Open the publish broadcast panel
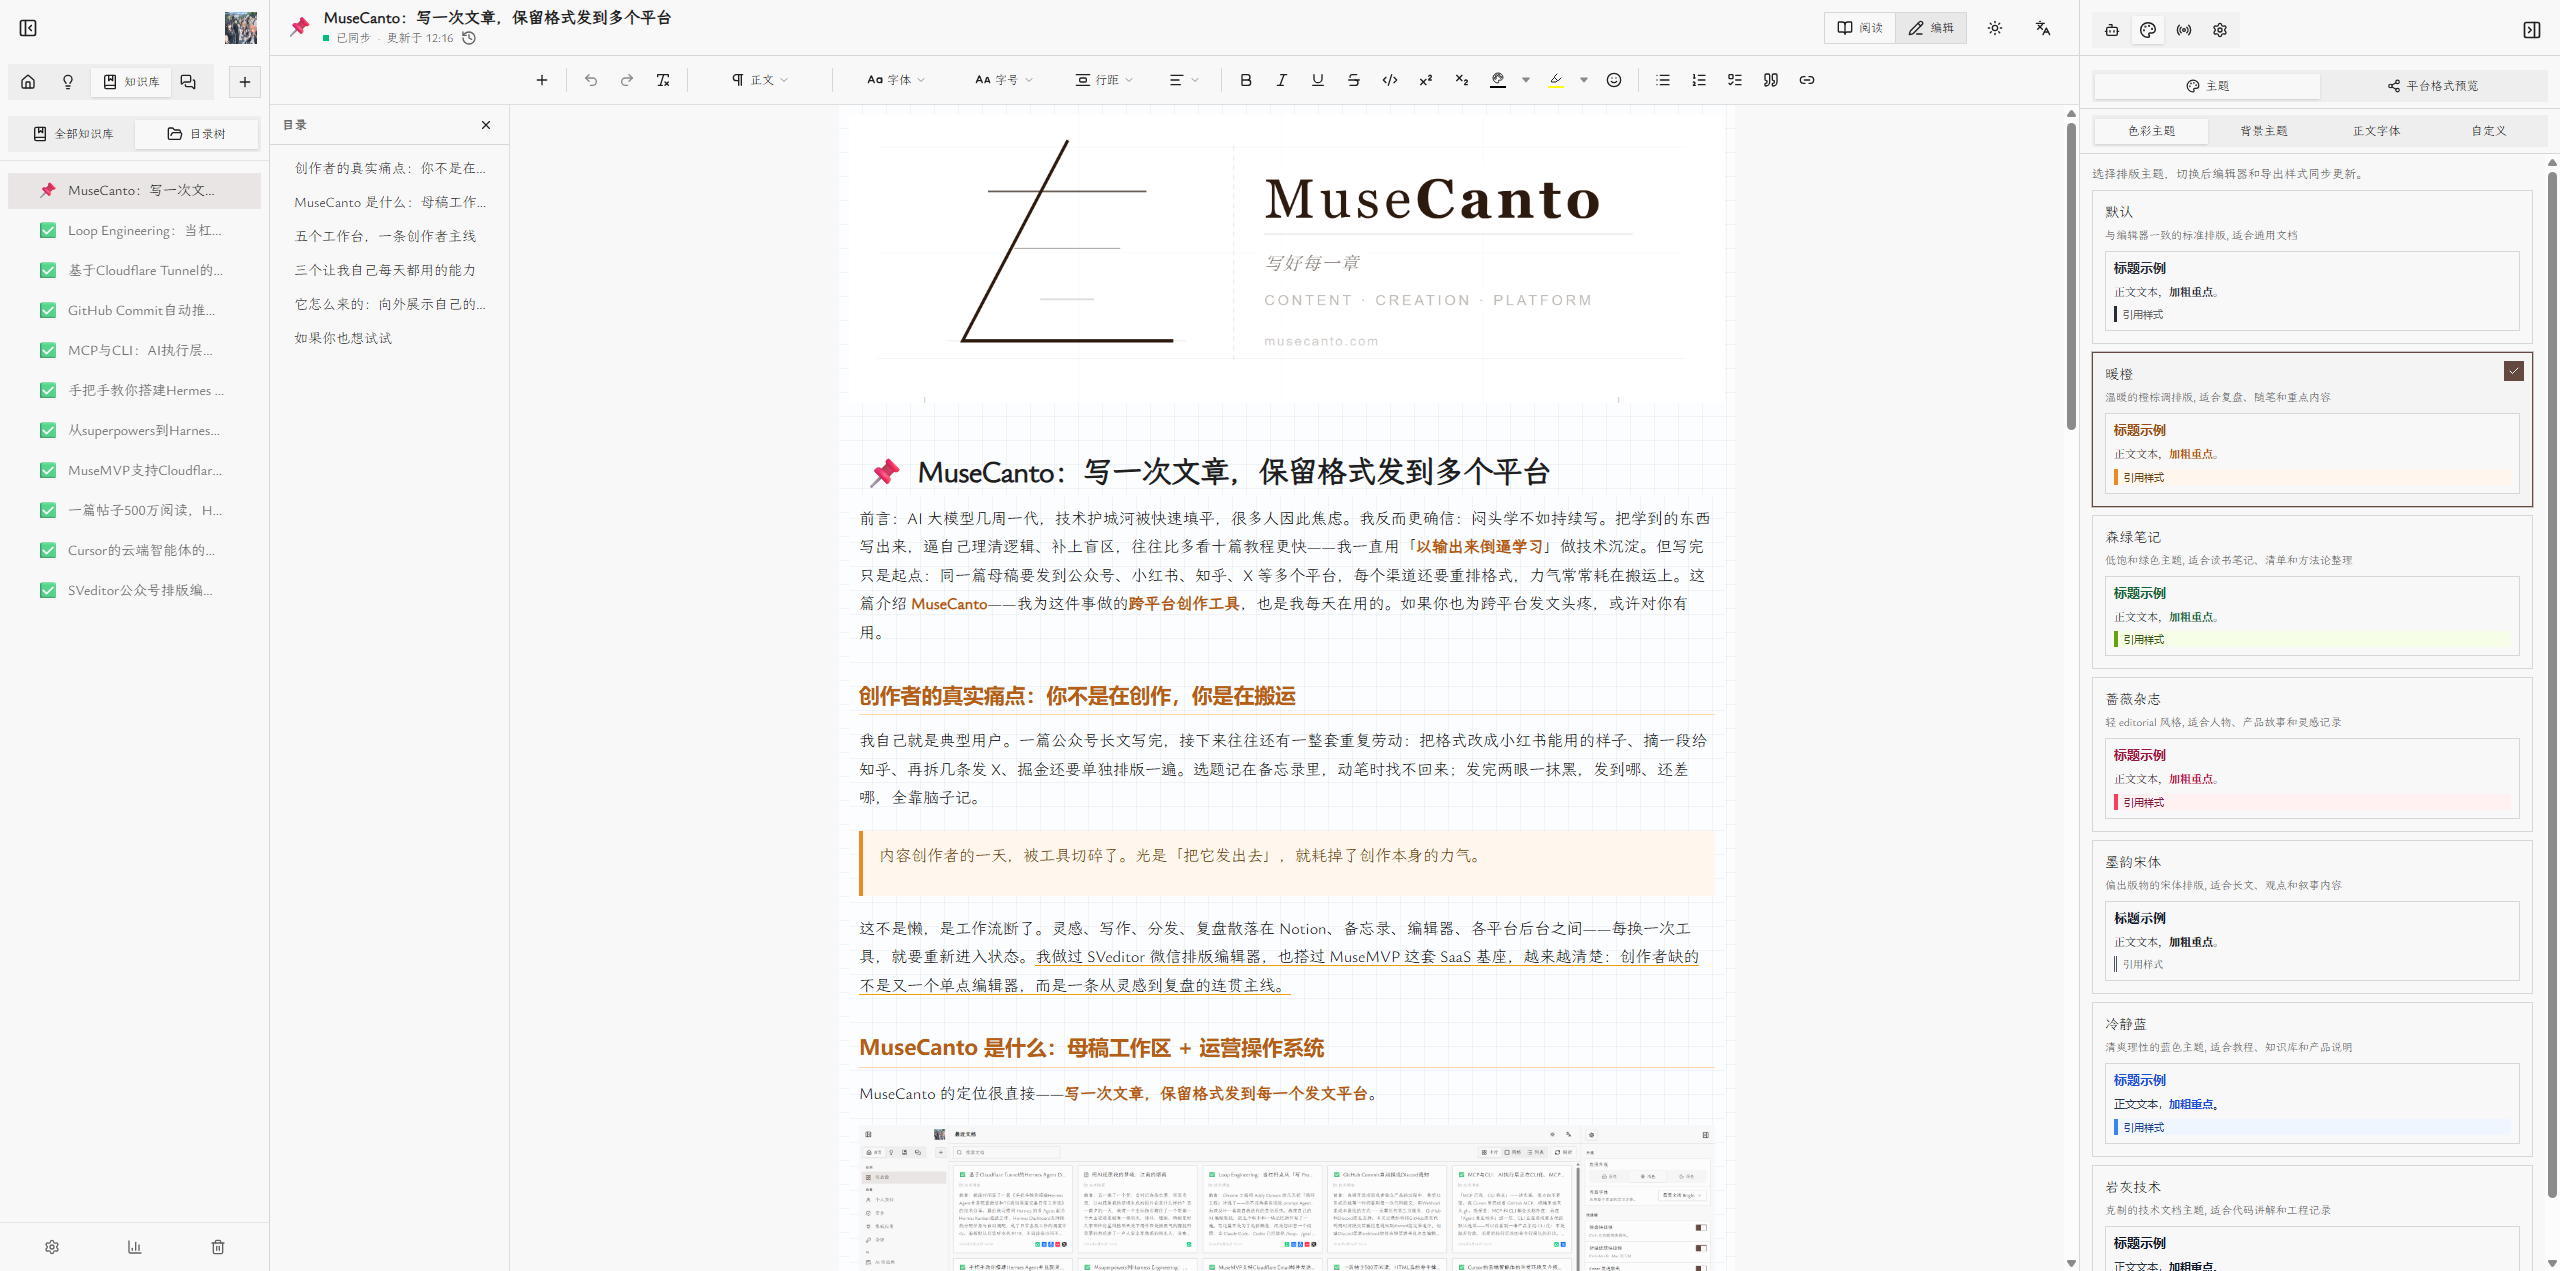Viewport: 2560px width, 1271px height. coord(2184,30)
